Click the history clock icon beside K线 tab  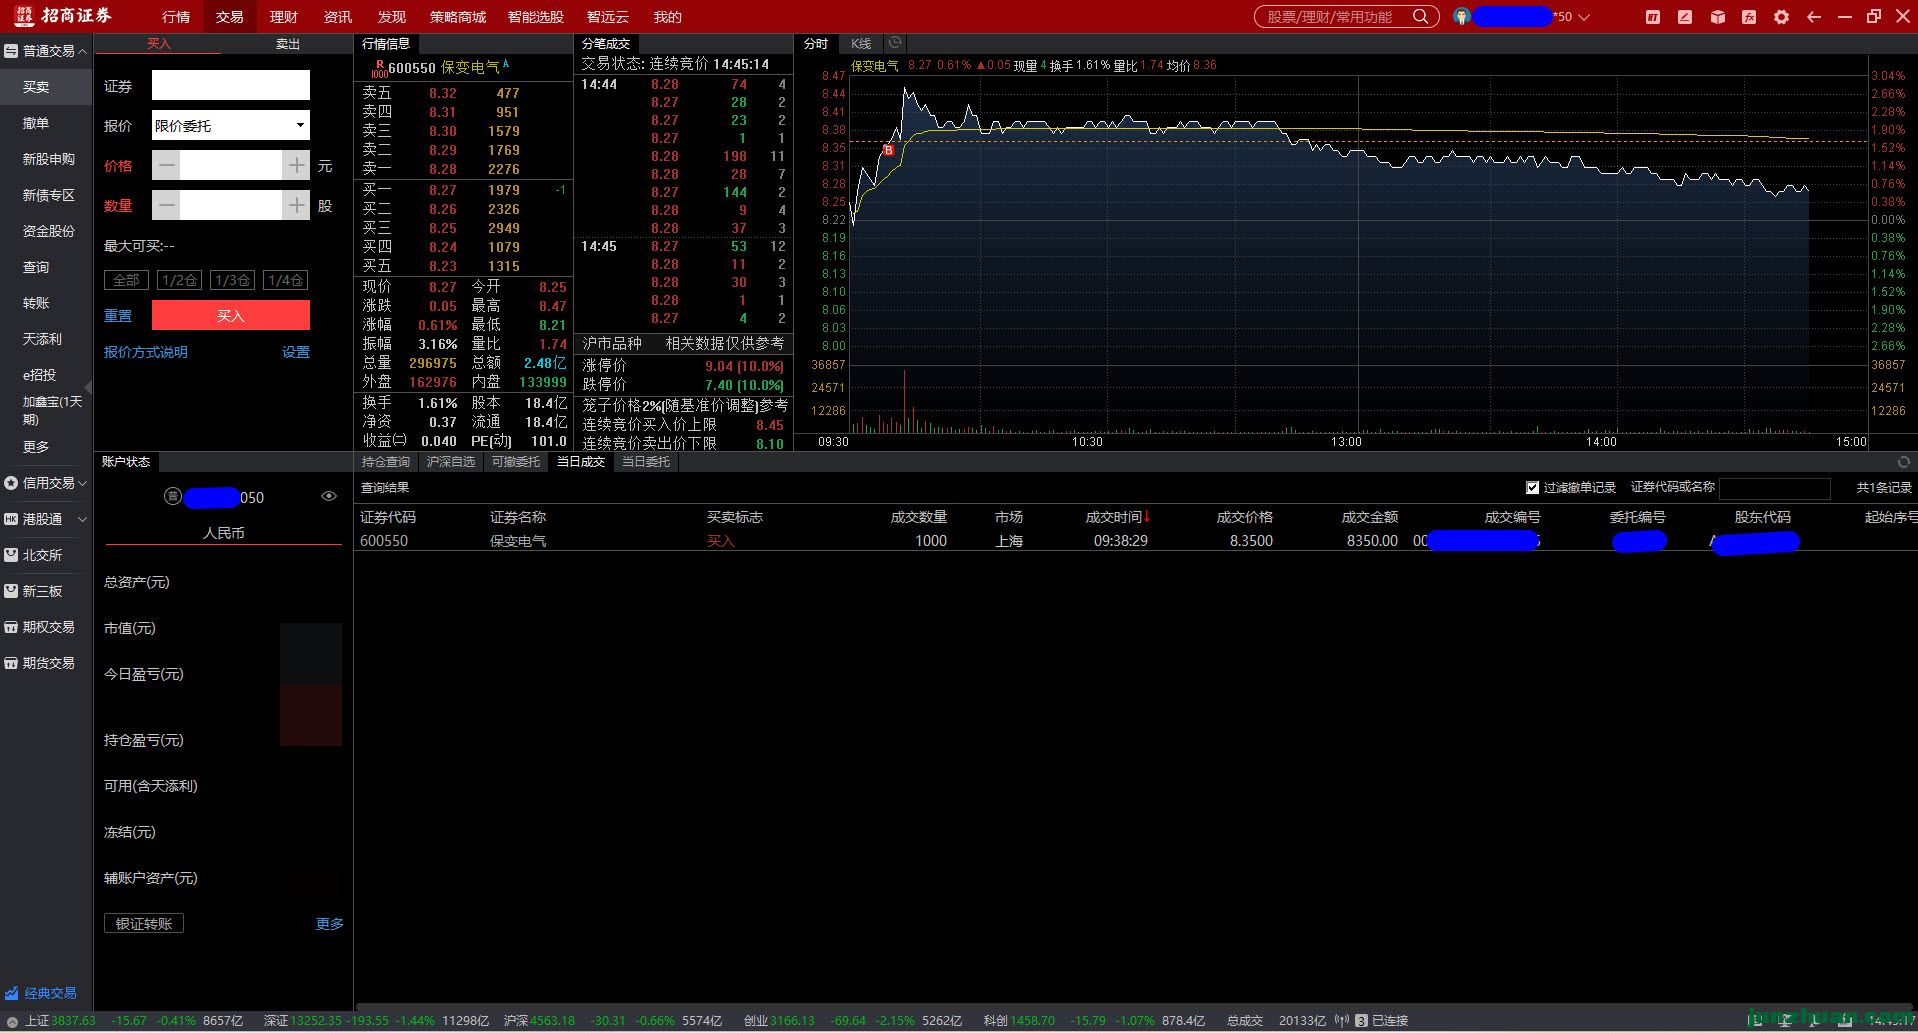click(895, 43)
